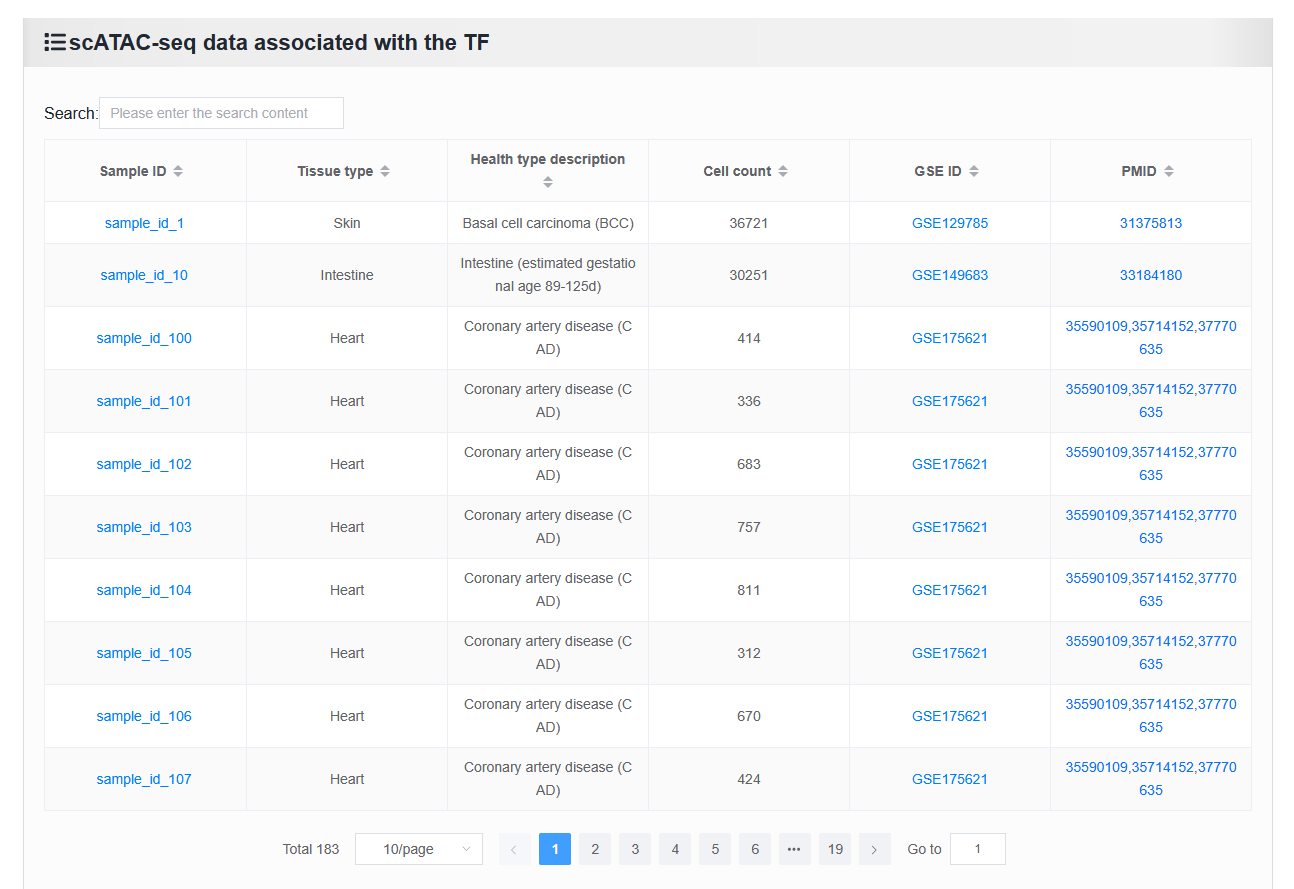
Task: Focus the Search content input field
Action: coord(221,113)
